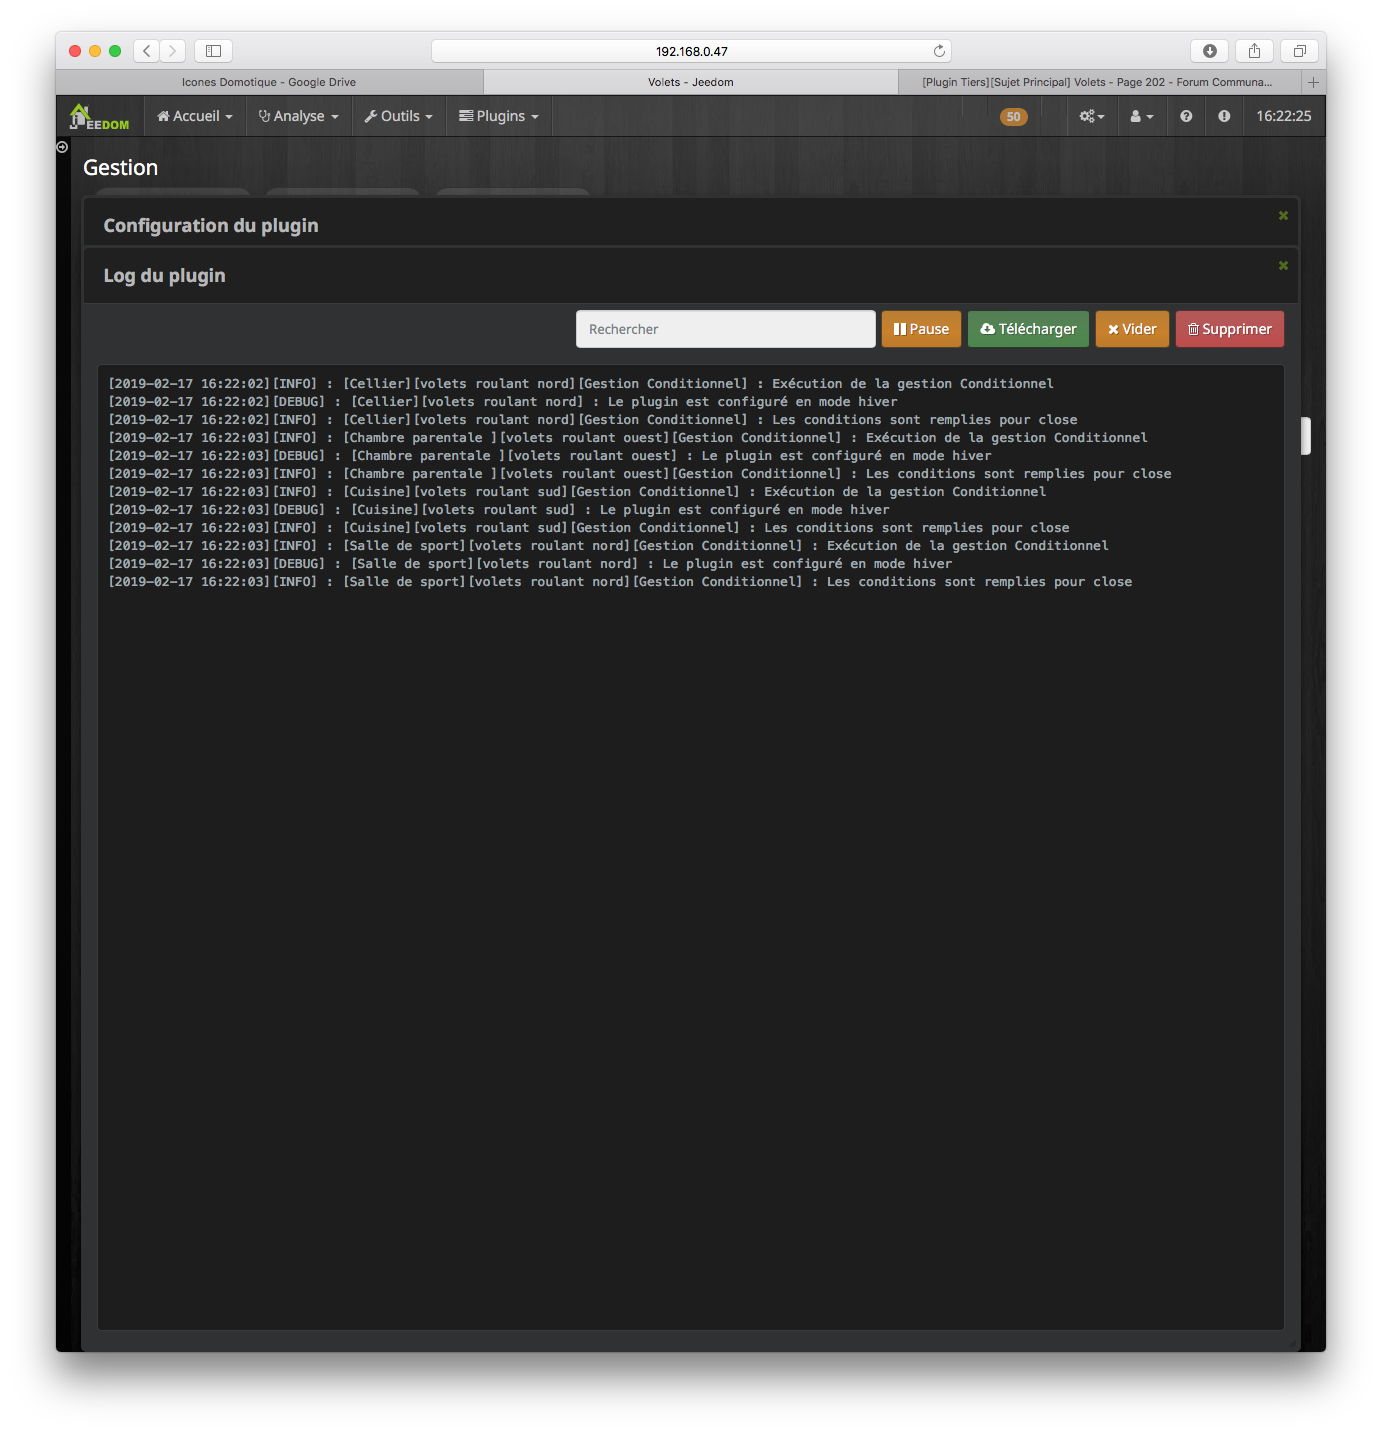Click the exclamation info icon in navbar
The width and height of the screenshot is (1382, 1432).
(1224, 116)
